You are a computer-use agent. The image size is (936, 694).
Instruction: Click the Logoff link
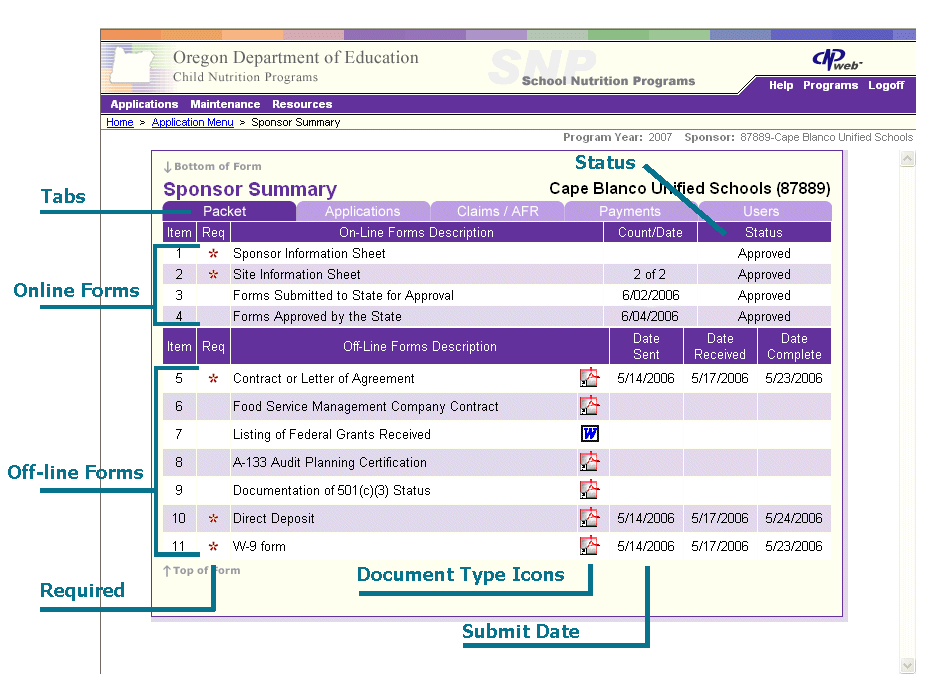[x=886, y=85]
